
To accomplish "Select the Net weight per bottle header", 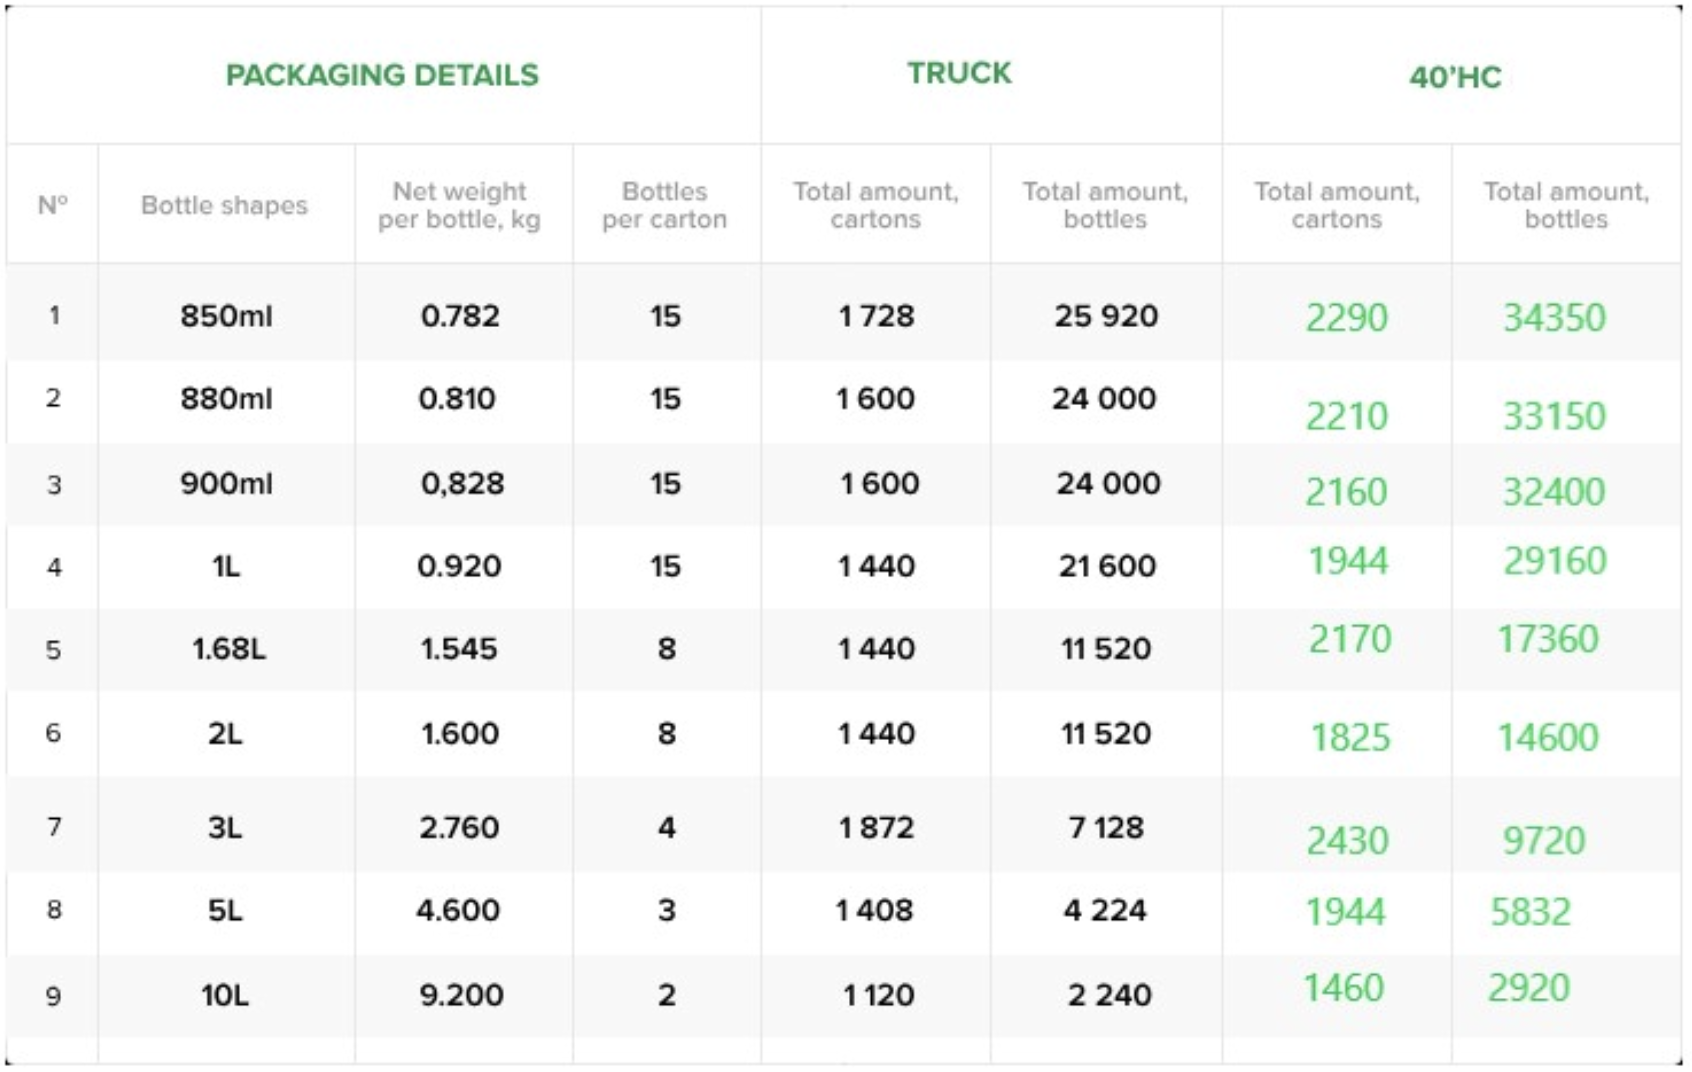I will click(459, 205).
